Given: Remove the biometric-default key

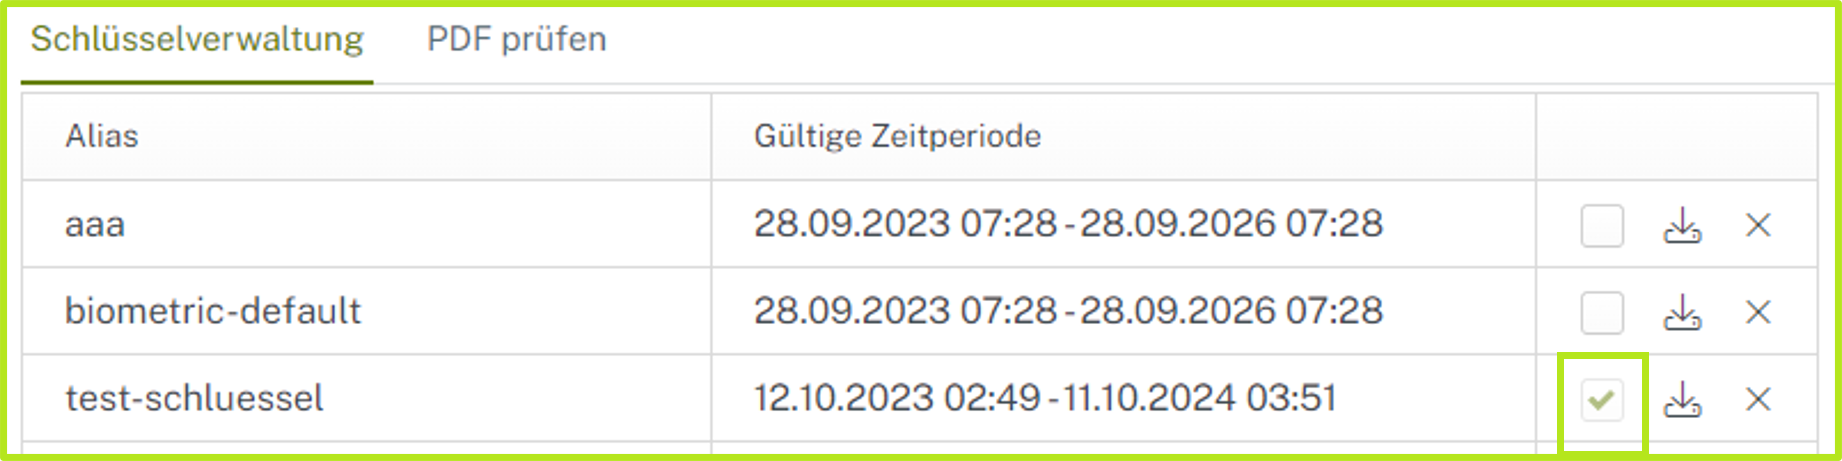Looking at the screenshot, I should [x=1757, y=313].
